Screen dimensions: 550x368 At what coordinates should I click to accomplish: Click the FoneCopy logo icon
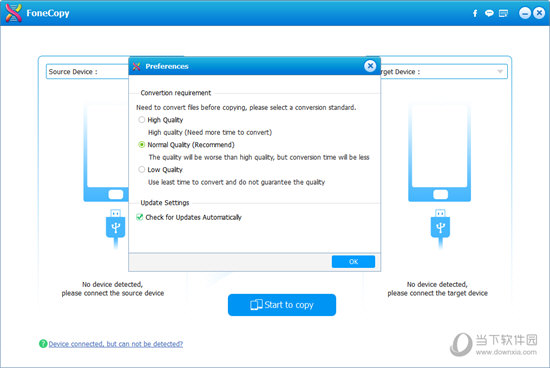[13, 13]
